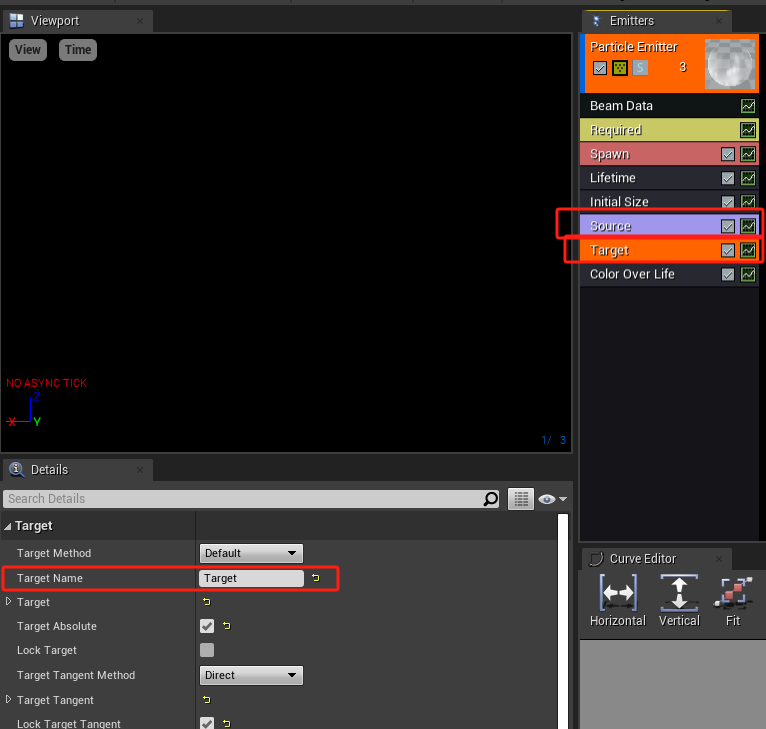The height and width of the screenshot is (729, 766).
Task: Collapse the Target category header
Action: (8, 526)
